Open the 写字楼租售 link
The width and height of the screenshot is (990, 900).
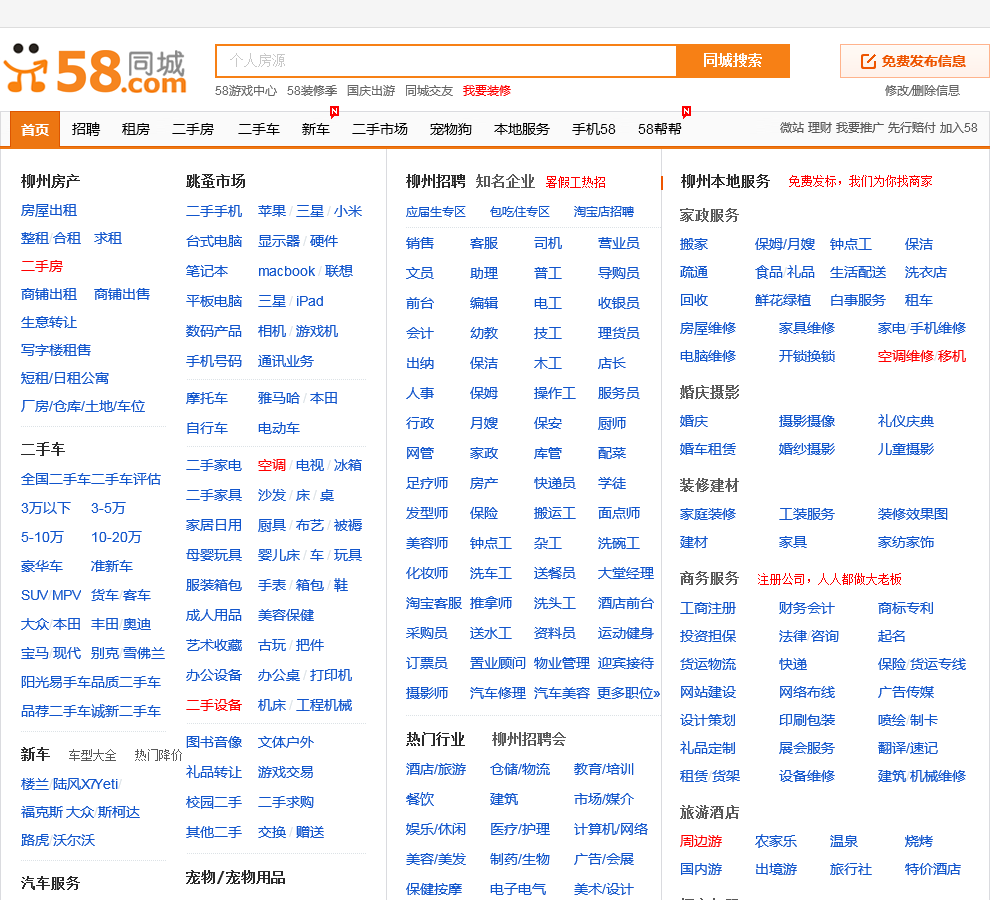(56, 350)
